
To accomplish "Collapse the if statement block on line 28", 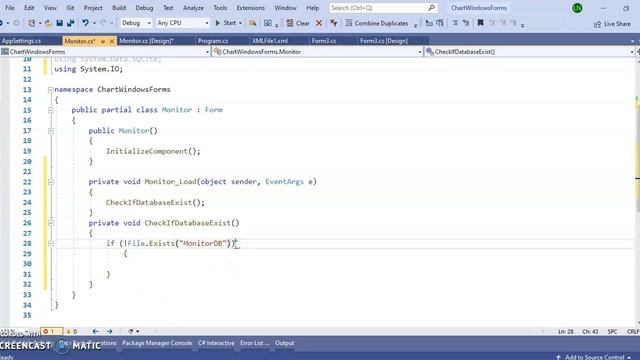I will [x=51, y=244].
